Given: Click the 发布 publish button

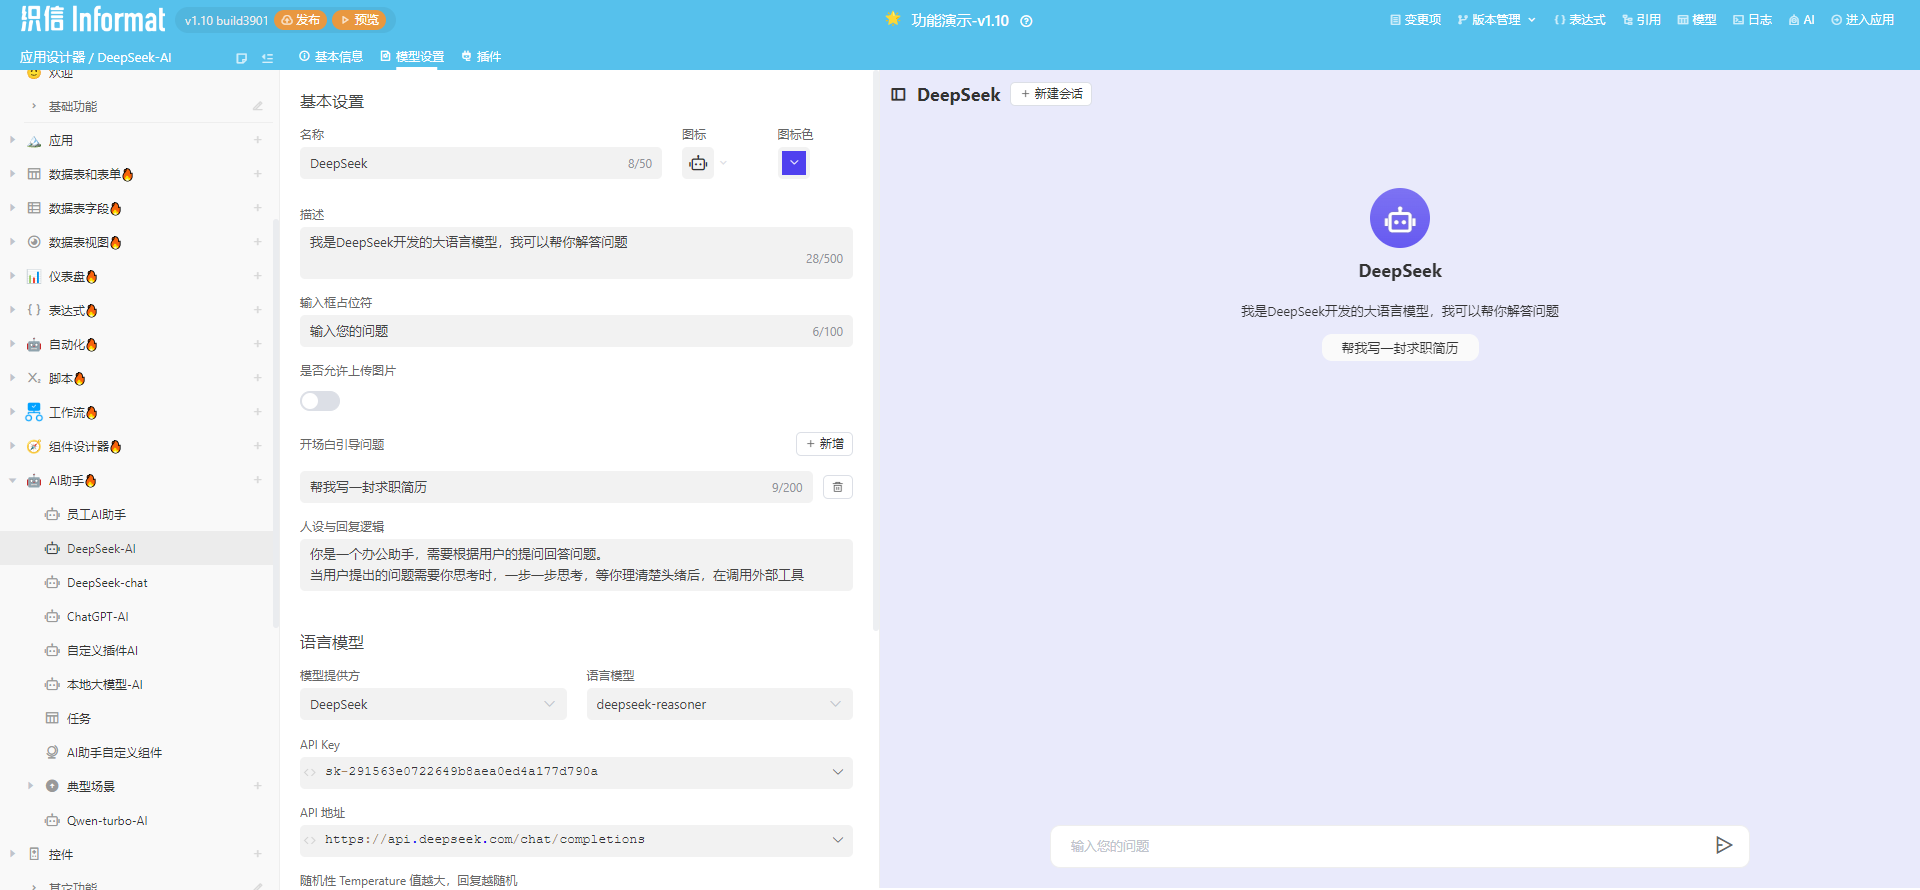Looking at the screenshot, I should (x=301, y=20).
